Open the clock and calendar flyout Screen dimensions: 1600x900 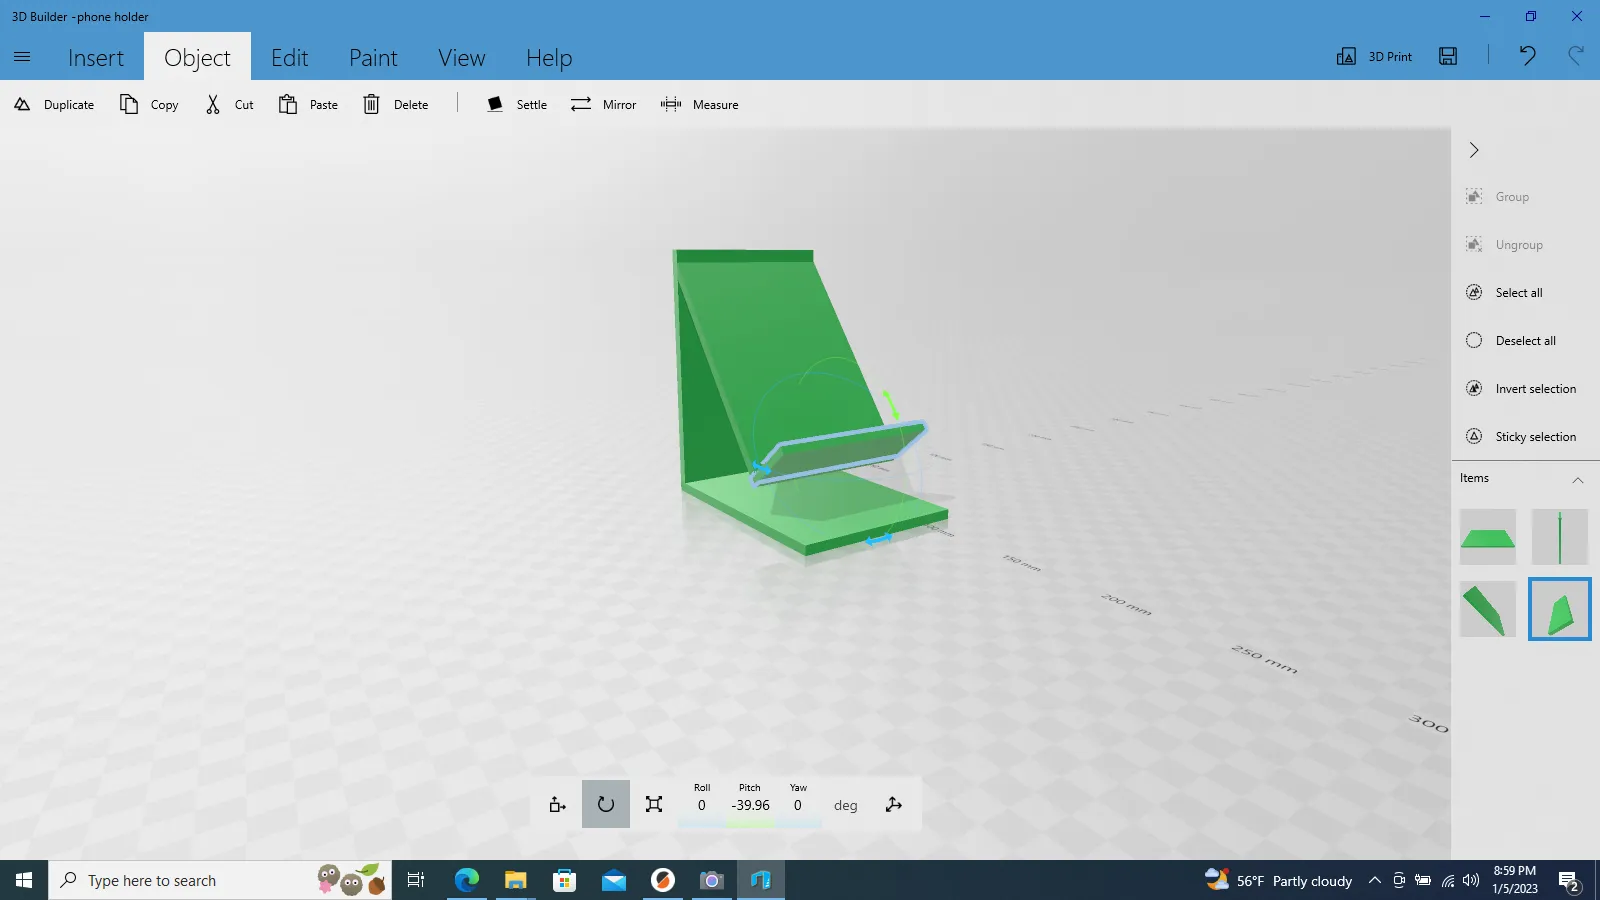coord(1515,880)
